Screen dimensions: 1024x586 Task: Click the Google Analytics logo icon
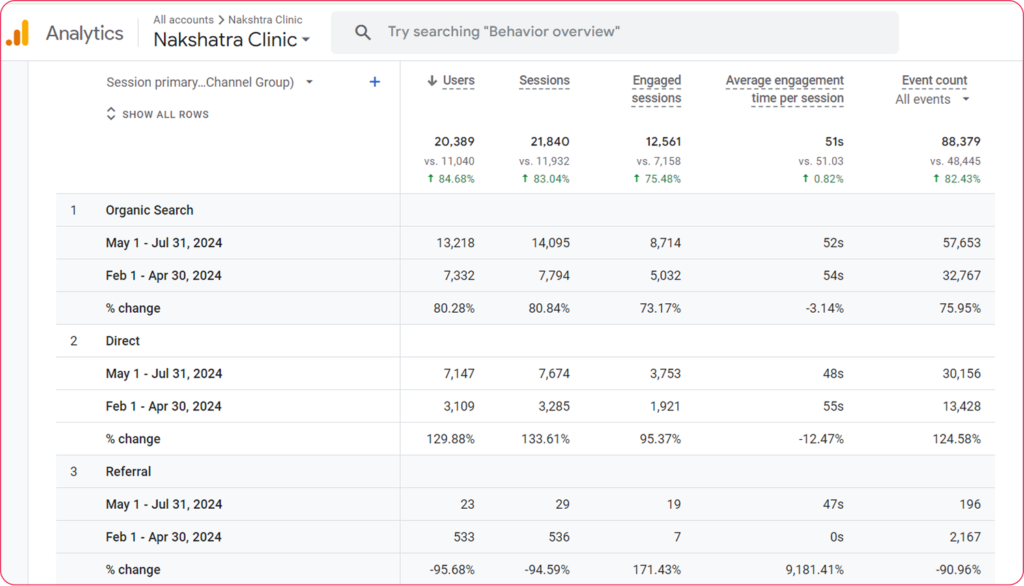[17, 32]
